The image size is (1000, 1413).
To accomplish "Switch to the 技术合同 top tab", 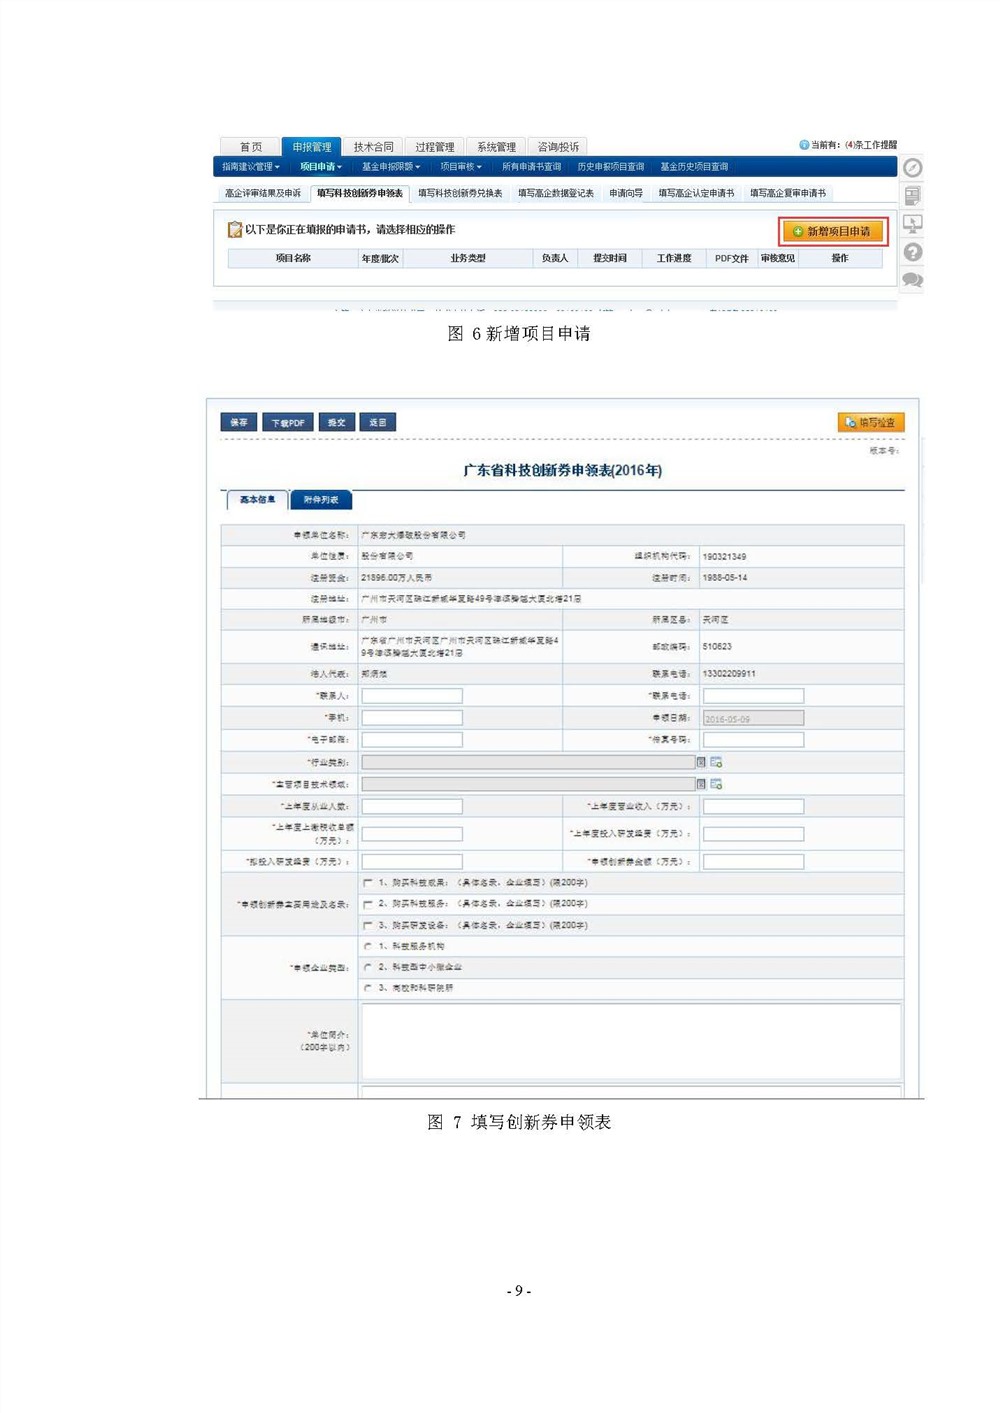I will [x=373, y=147].
